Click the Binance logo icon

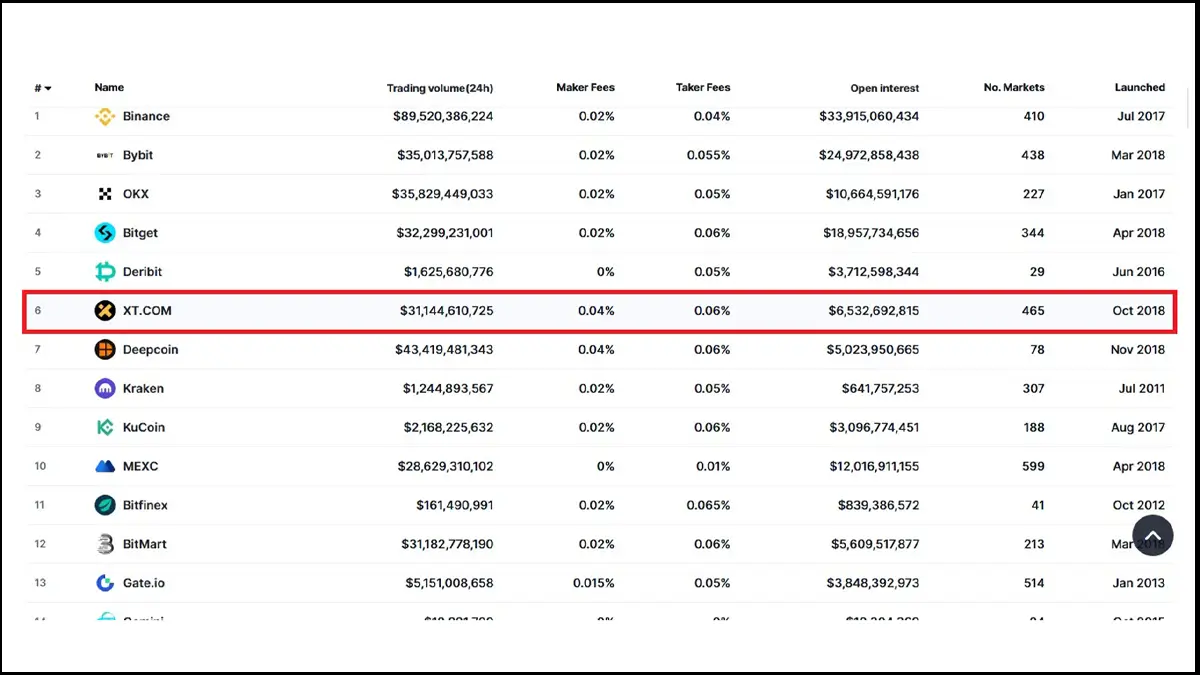click(x=105, y=116)
